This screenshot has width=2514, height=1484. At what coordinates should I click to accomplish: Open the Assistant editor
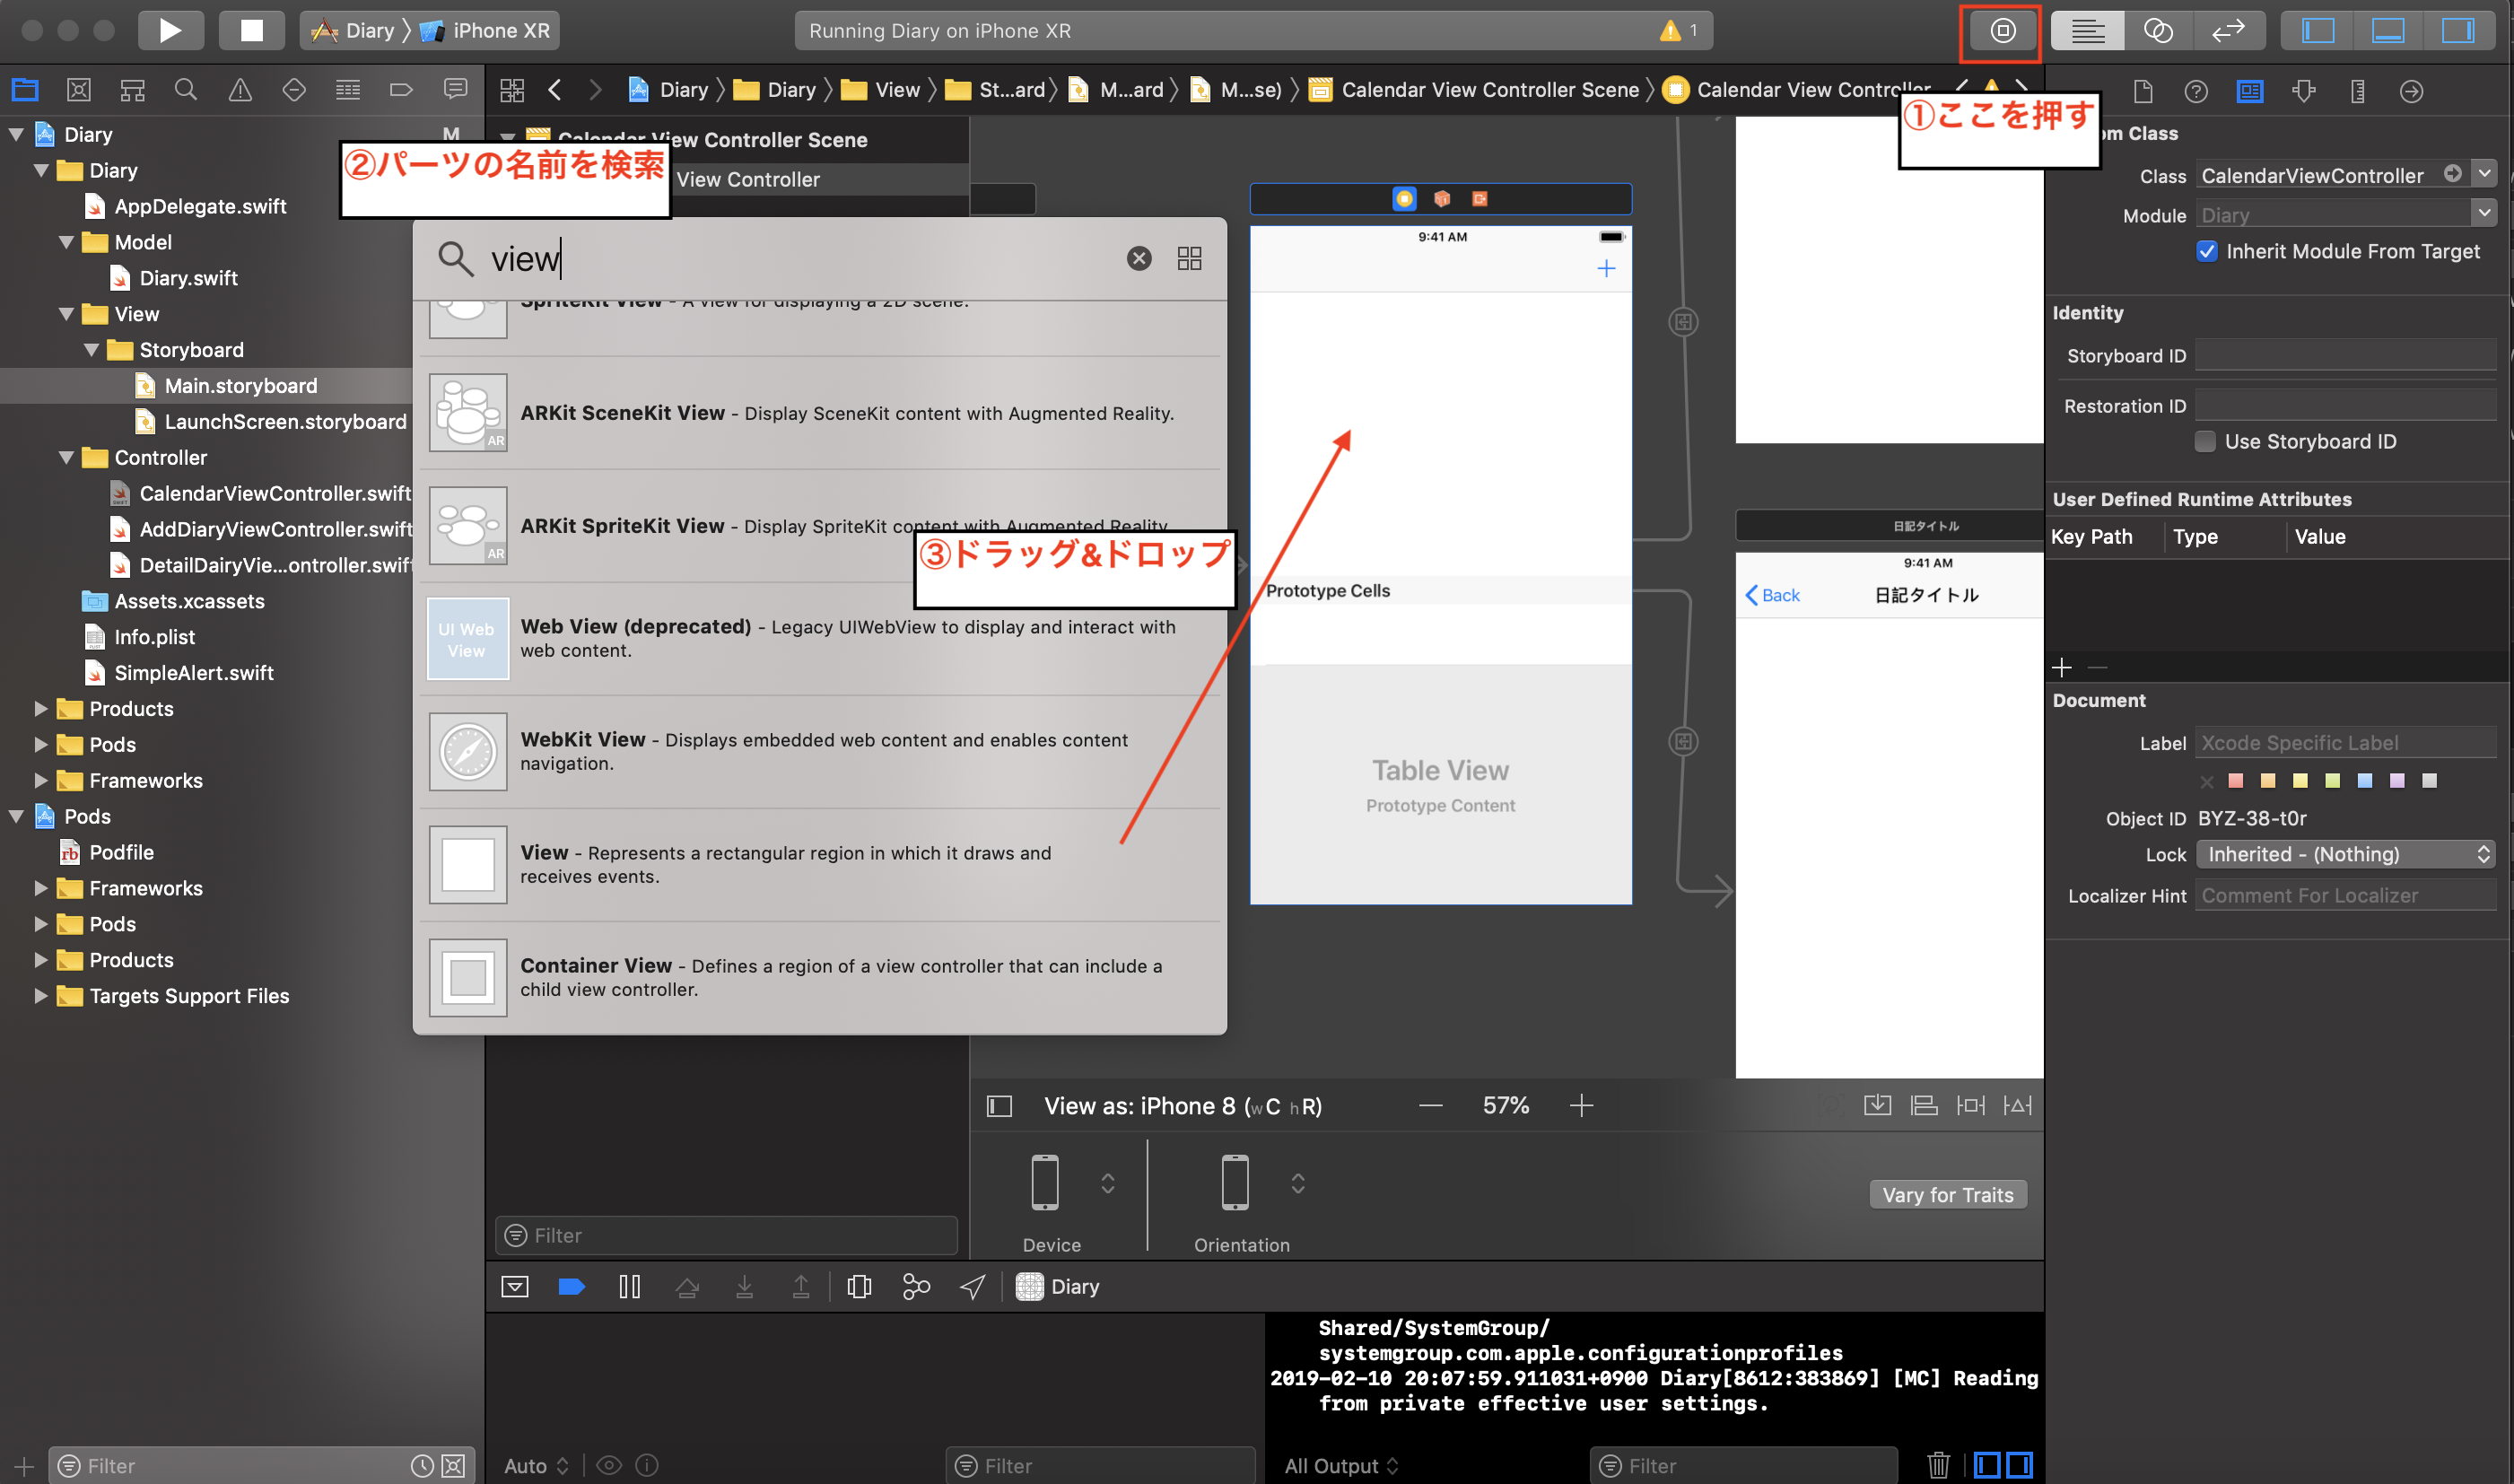pyautogui.click(x=2157, y=31)
